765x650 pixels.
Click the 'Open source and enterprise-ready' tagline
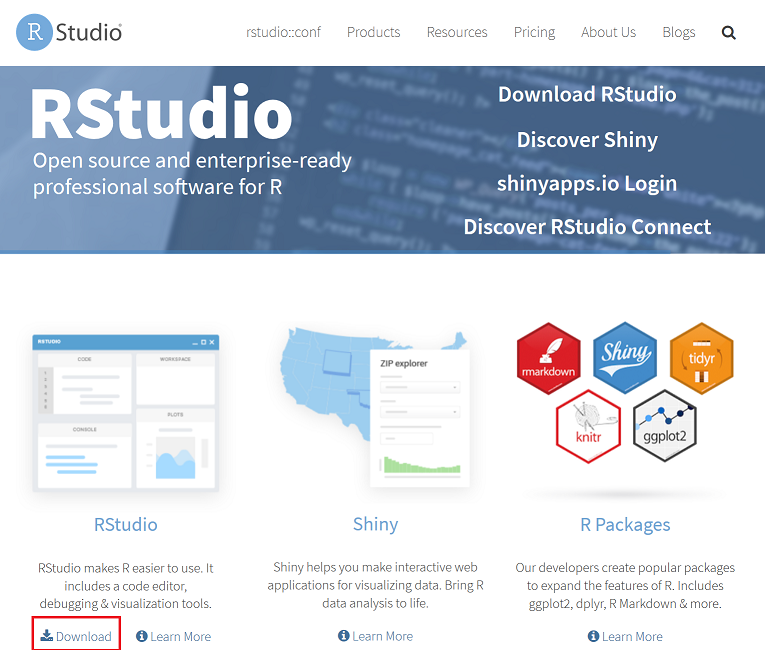coord(192,174)
